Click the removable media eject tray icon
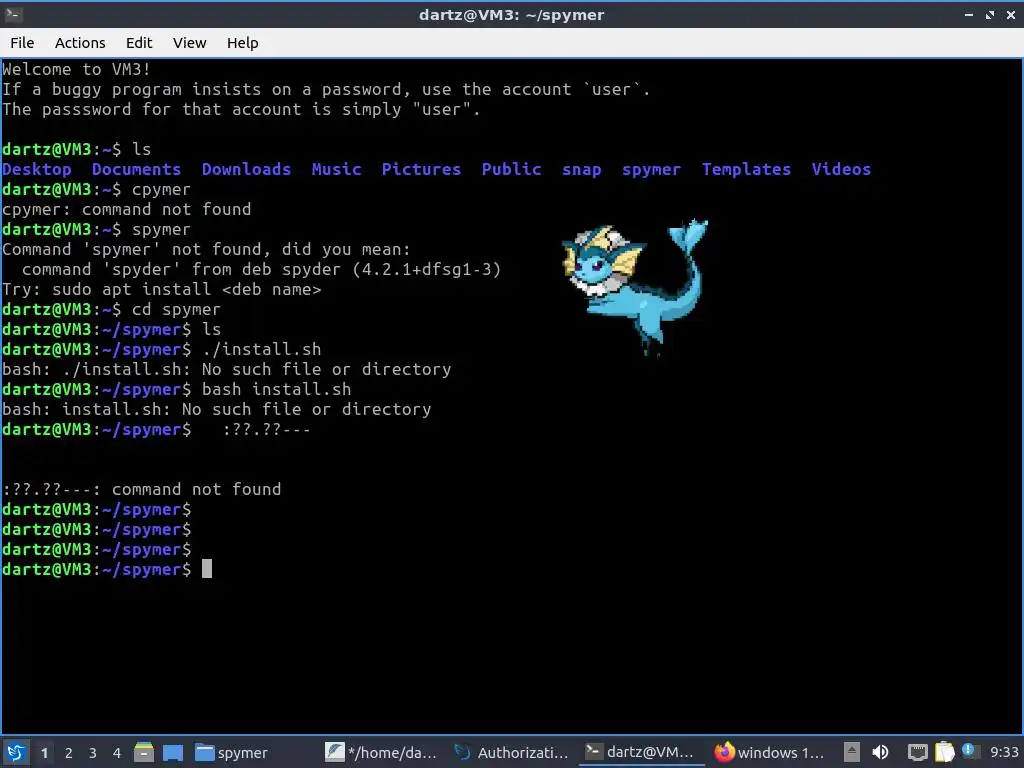The width and height of the screenshot is (1024, 768). [852, 752]
